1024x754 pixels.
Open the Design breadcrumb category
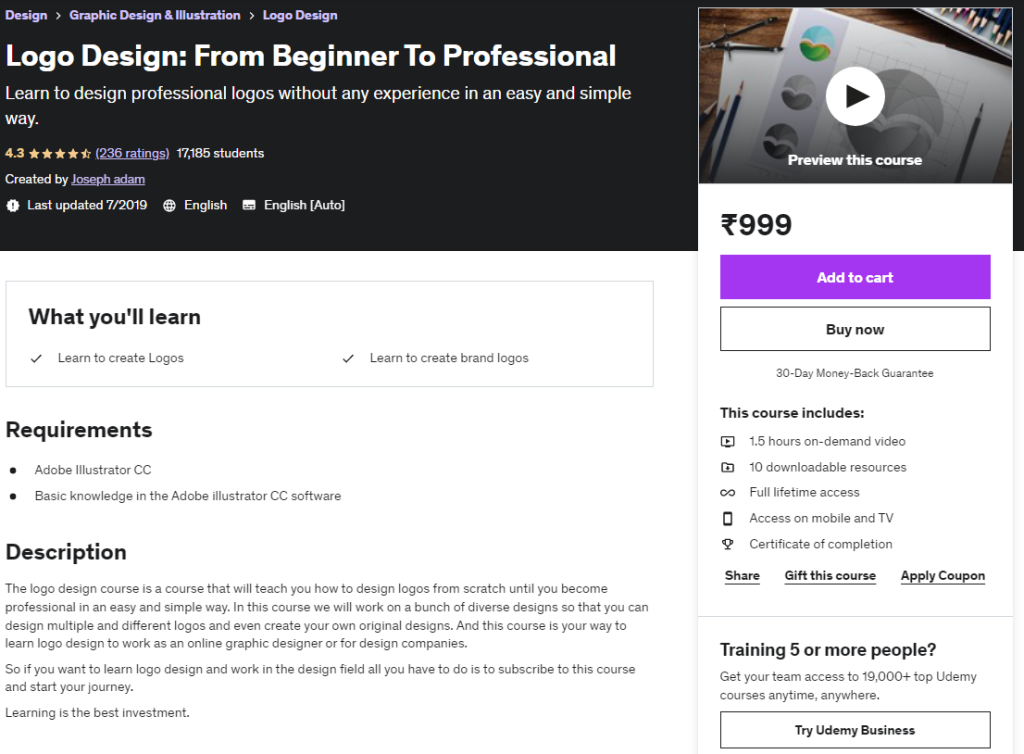point(26,15)
